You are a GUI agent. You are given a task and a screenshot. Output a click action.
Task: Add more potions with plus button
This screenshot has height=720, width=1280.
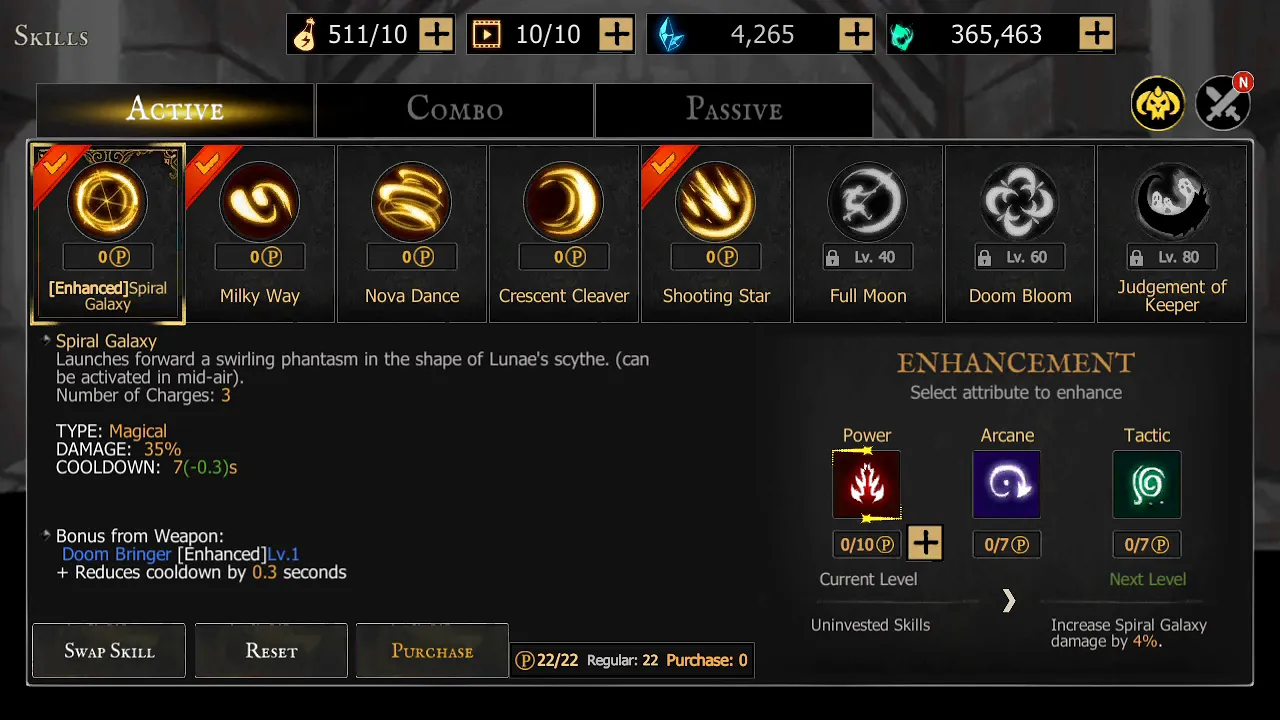pyautogui.click(x=436, y=35)
